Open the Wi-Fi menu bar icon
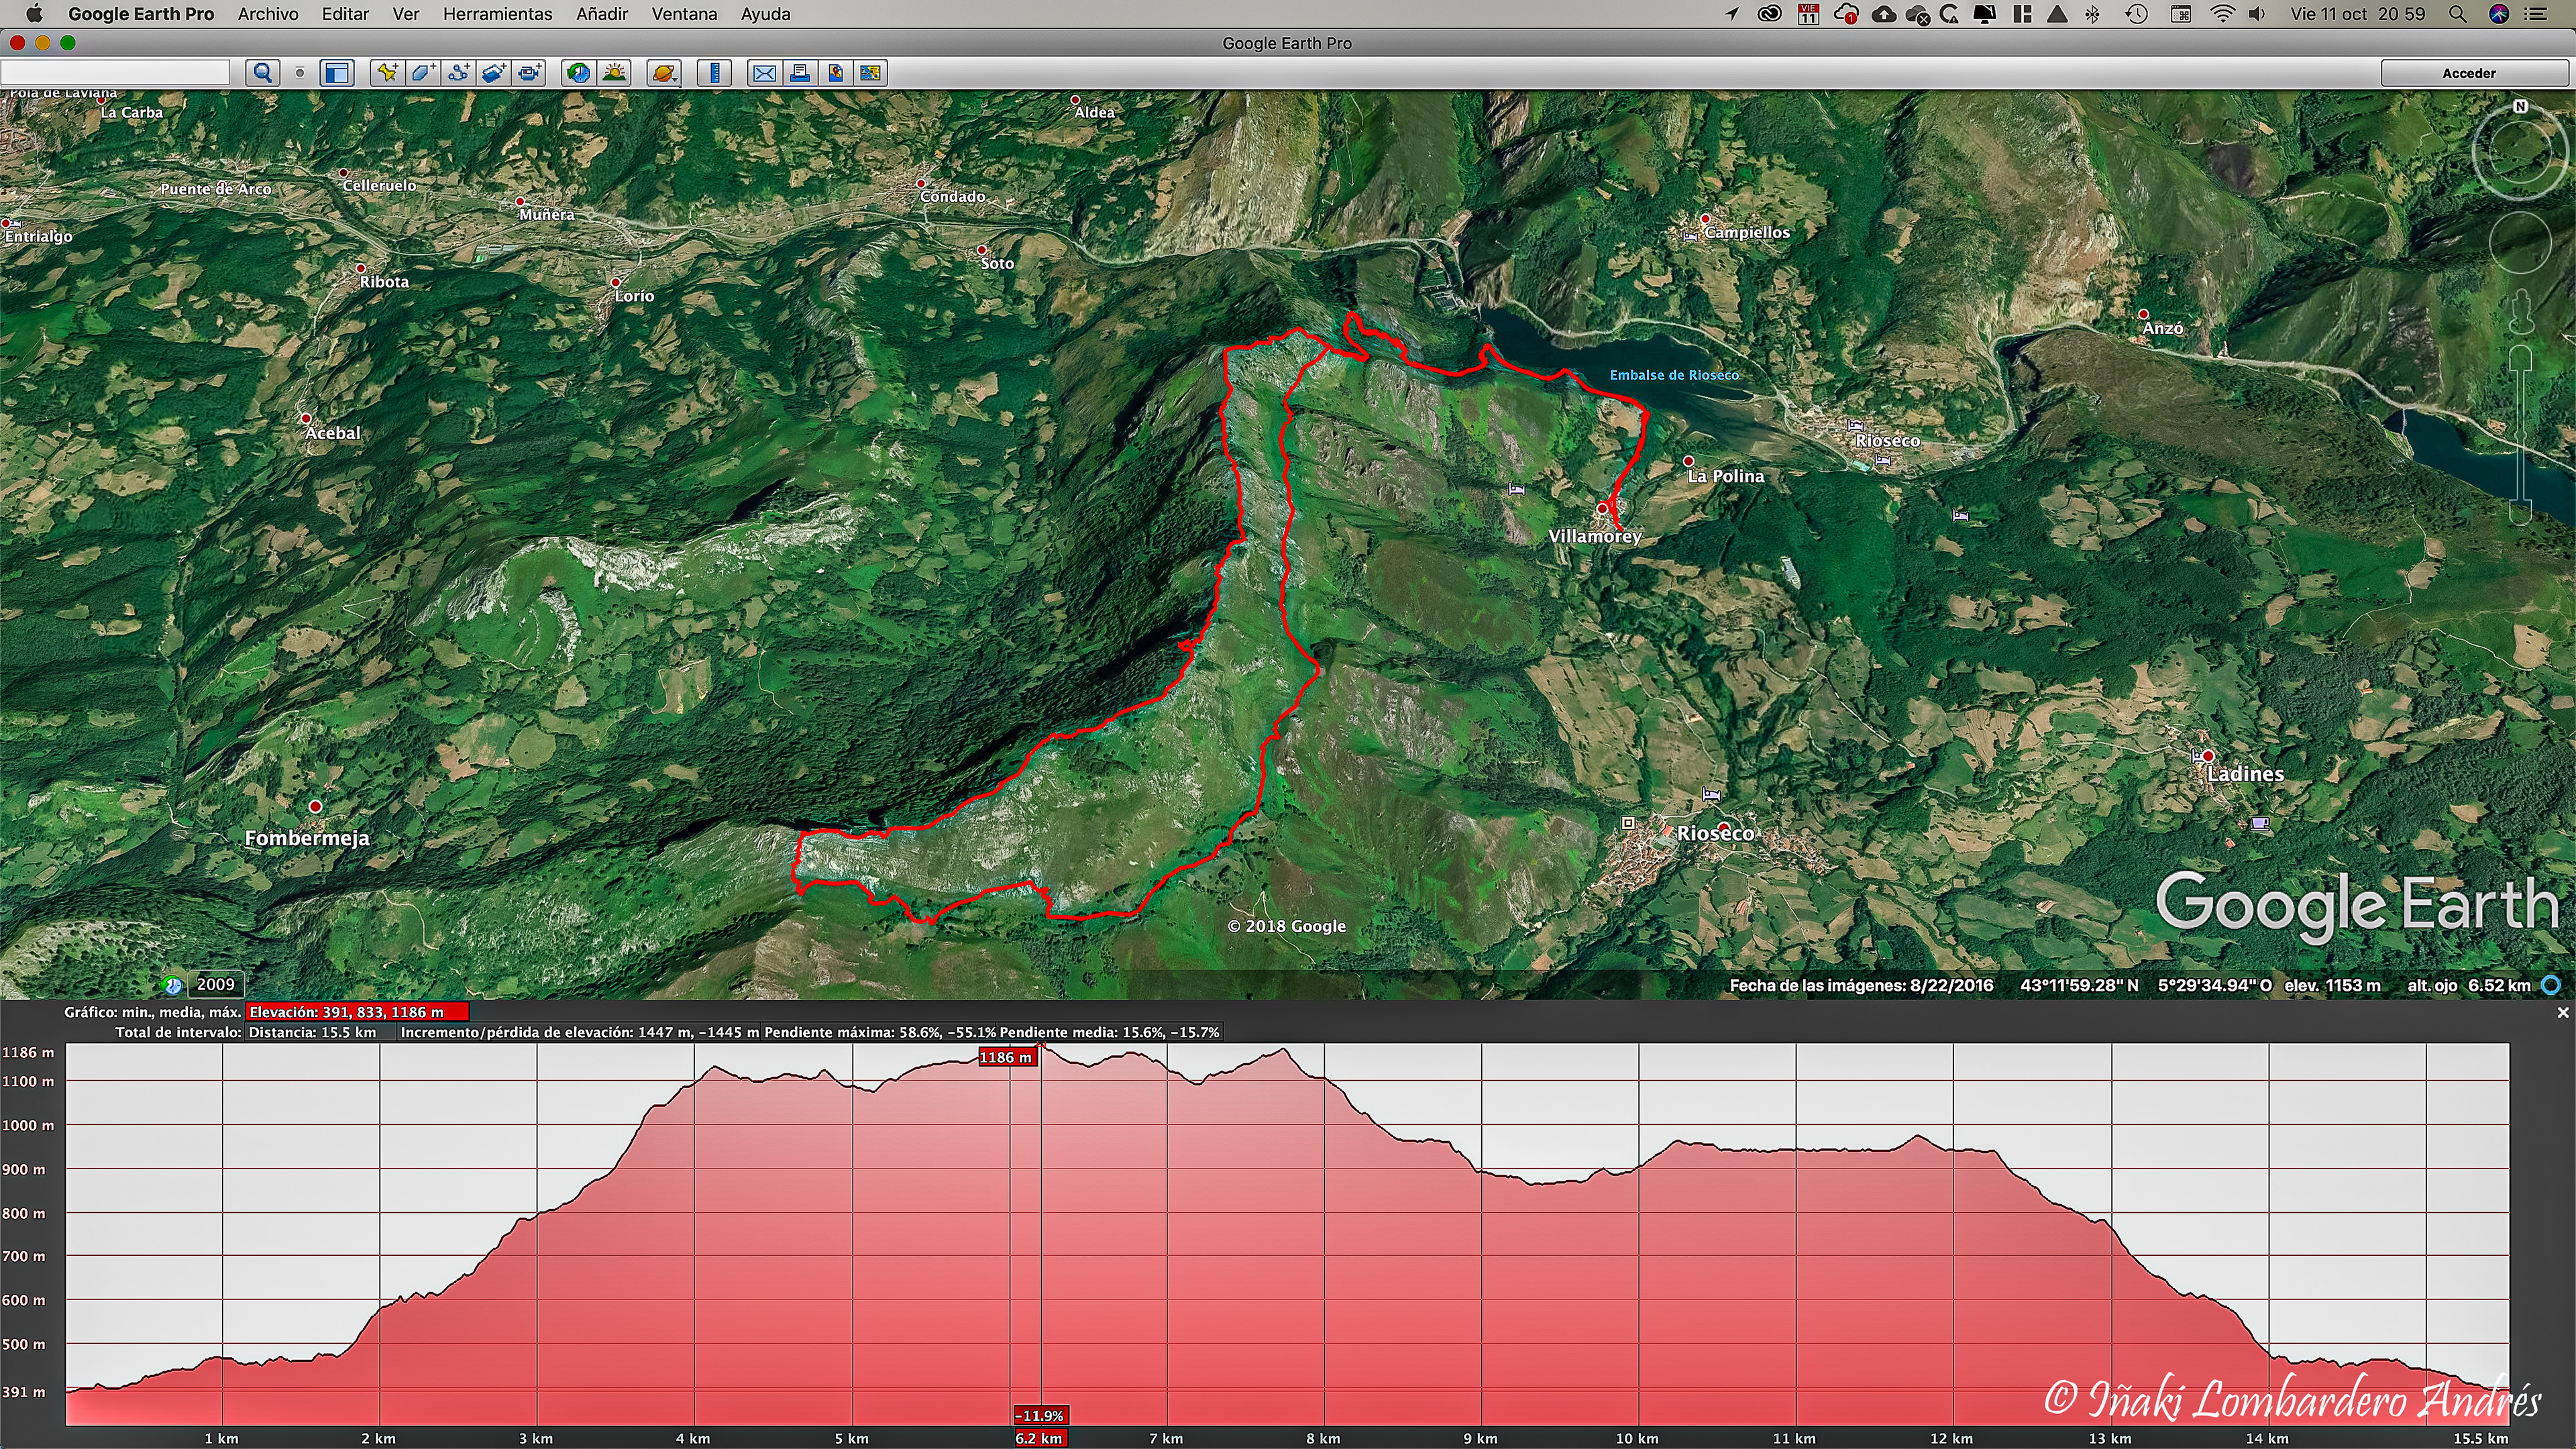 2222,14
